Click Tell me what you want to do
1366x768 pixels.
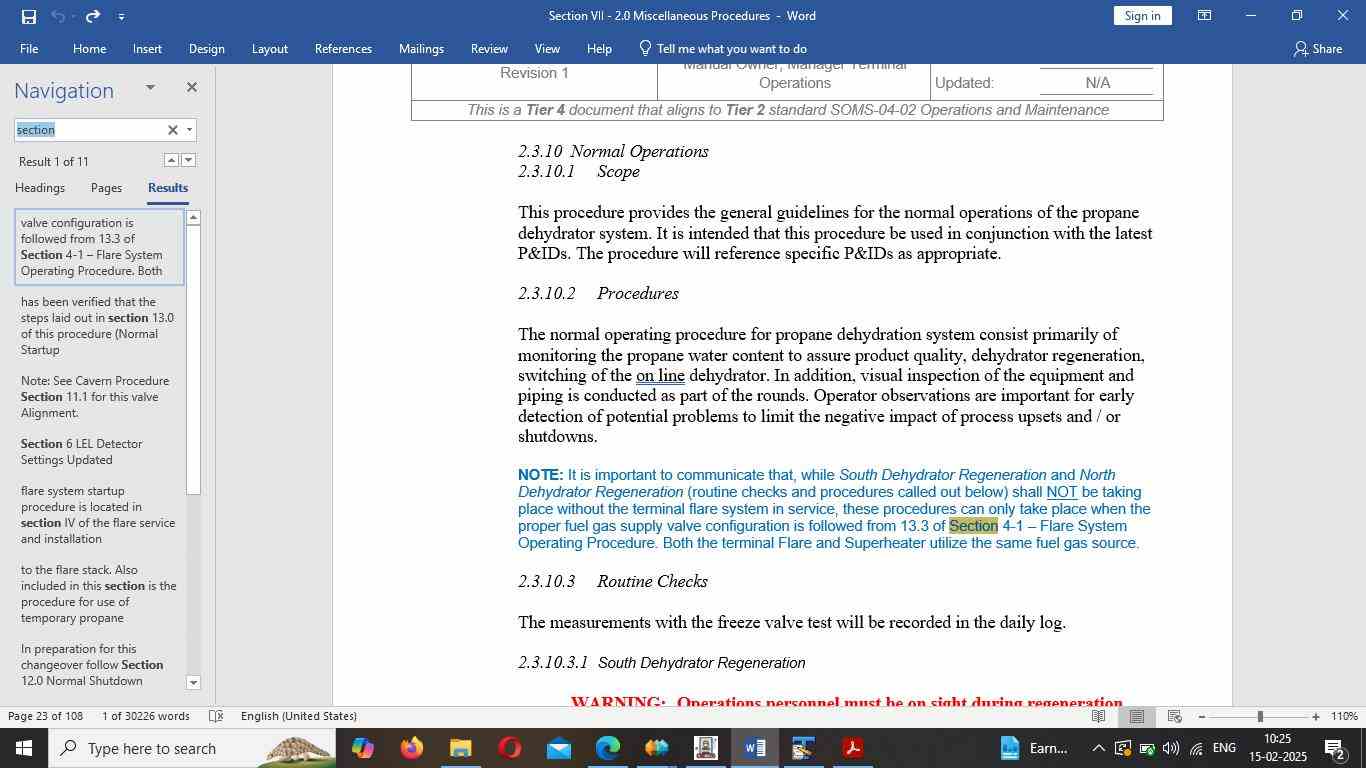tap(722, 48)
